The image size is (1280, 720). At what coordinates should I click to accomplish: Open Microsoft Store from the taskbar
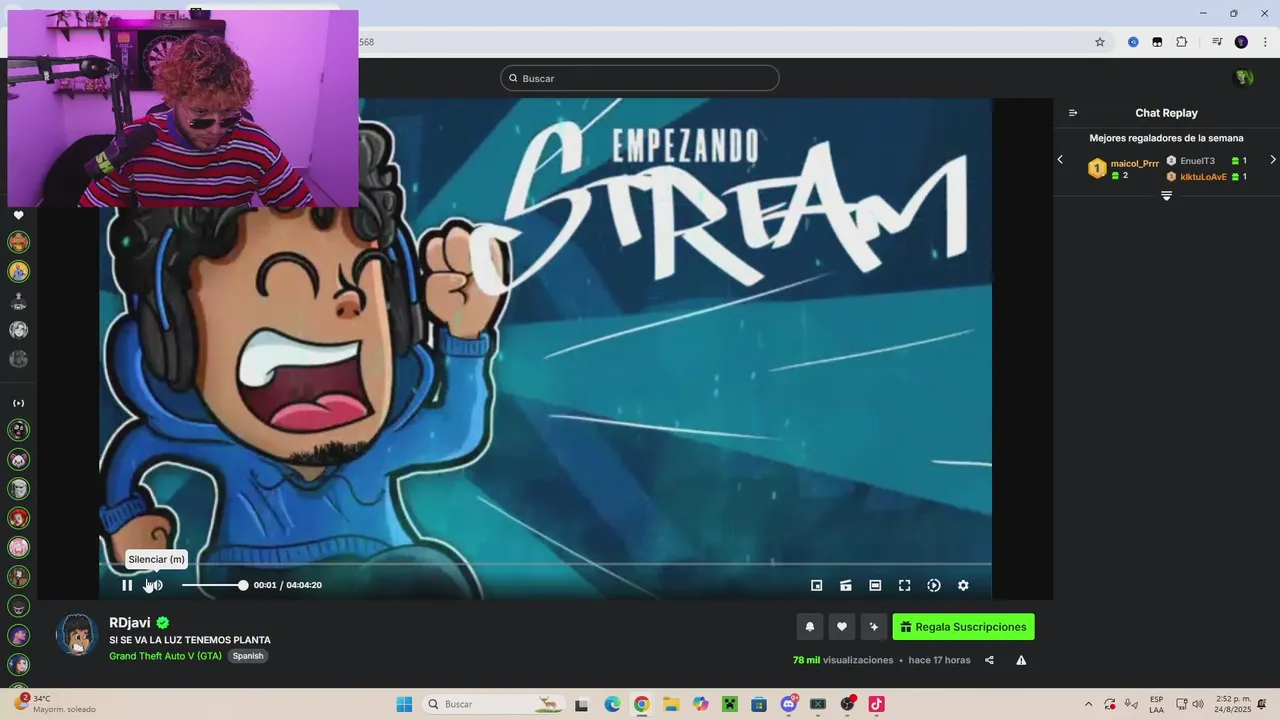759,704
